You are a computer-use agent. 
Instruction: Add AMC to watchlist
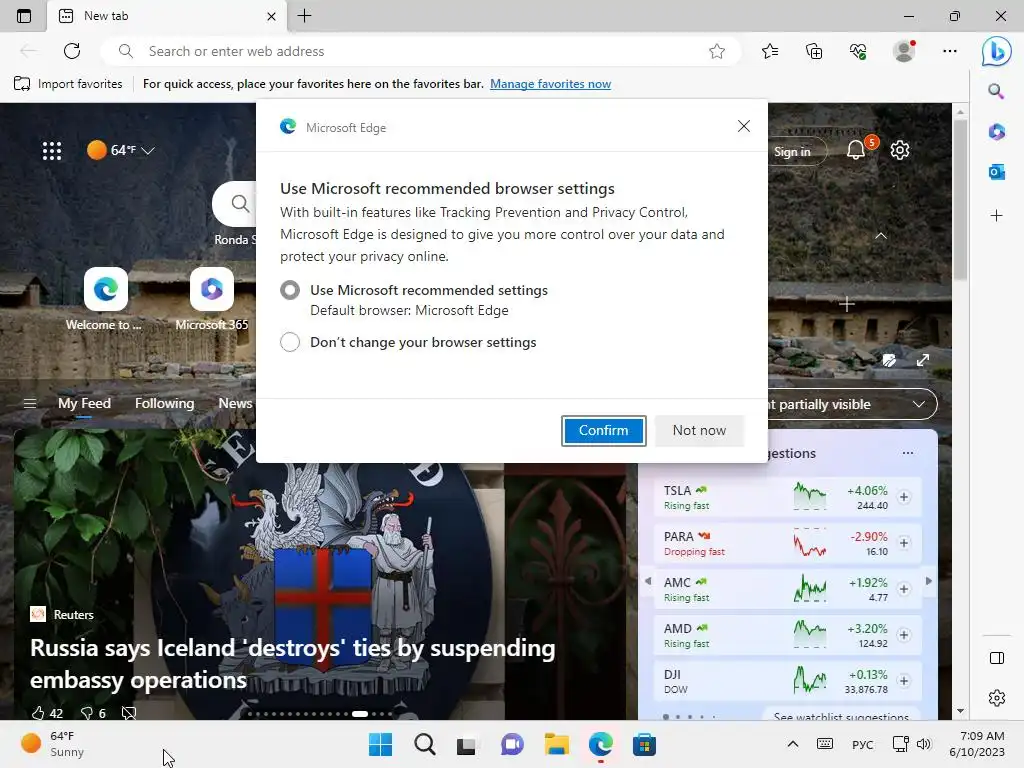pyautogui.click(x=904, y=589)
